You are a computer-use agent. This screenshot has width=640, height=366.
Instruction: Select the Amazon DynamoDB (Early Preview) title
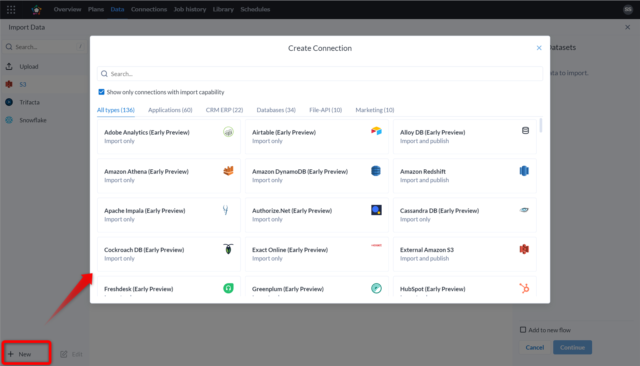point(300,171)
